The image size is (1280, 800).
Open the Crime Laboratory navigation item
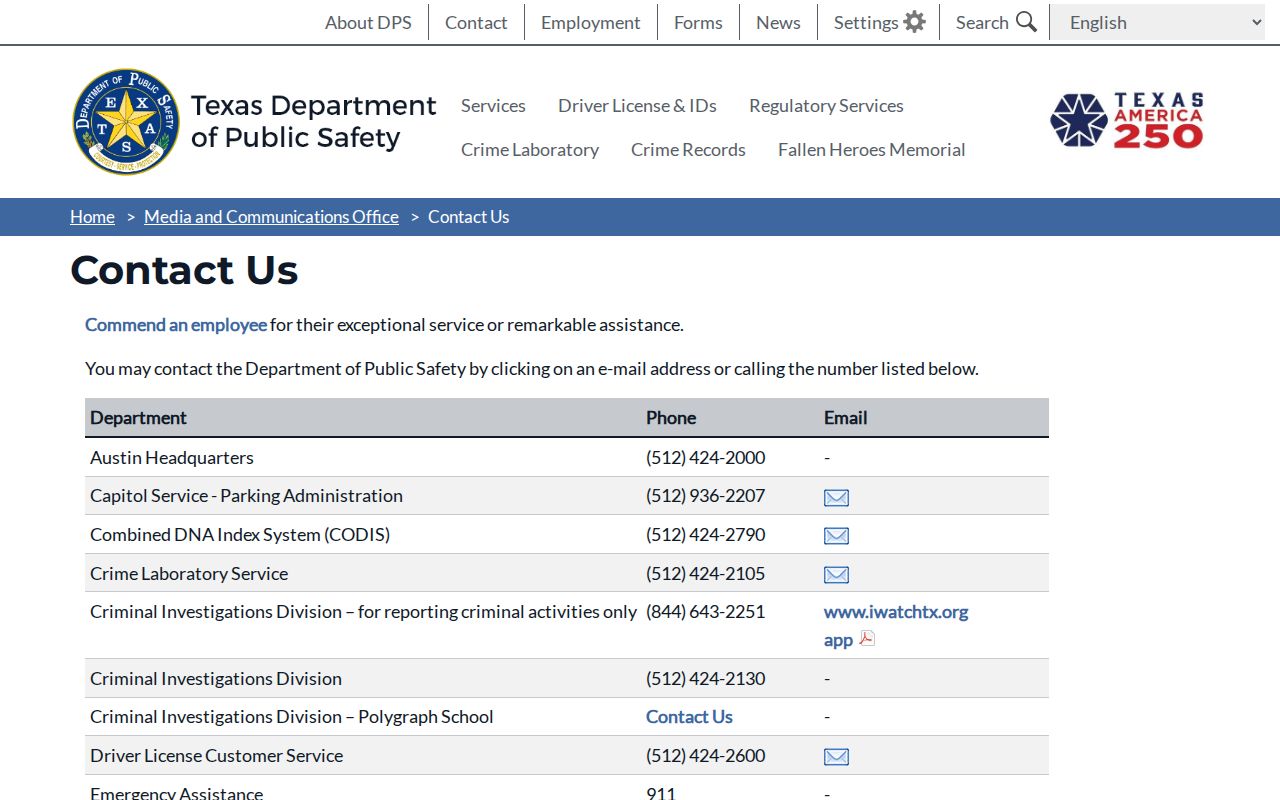(530, 149)
